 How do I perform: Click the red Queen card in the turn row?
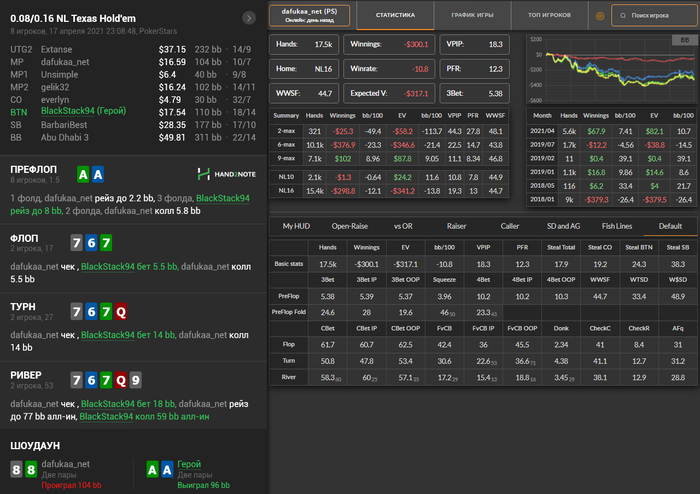point(121,311)
